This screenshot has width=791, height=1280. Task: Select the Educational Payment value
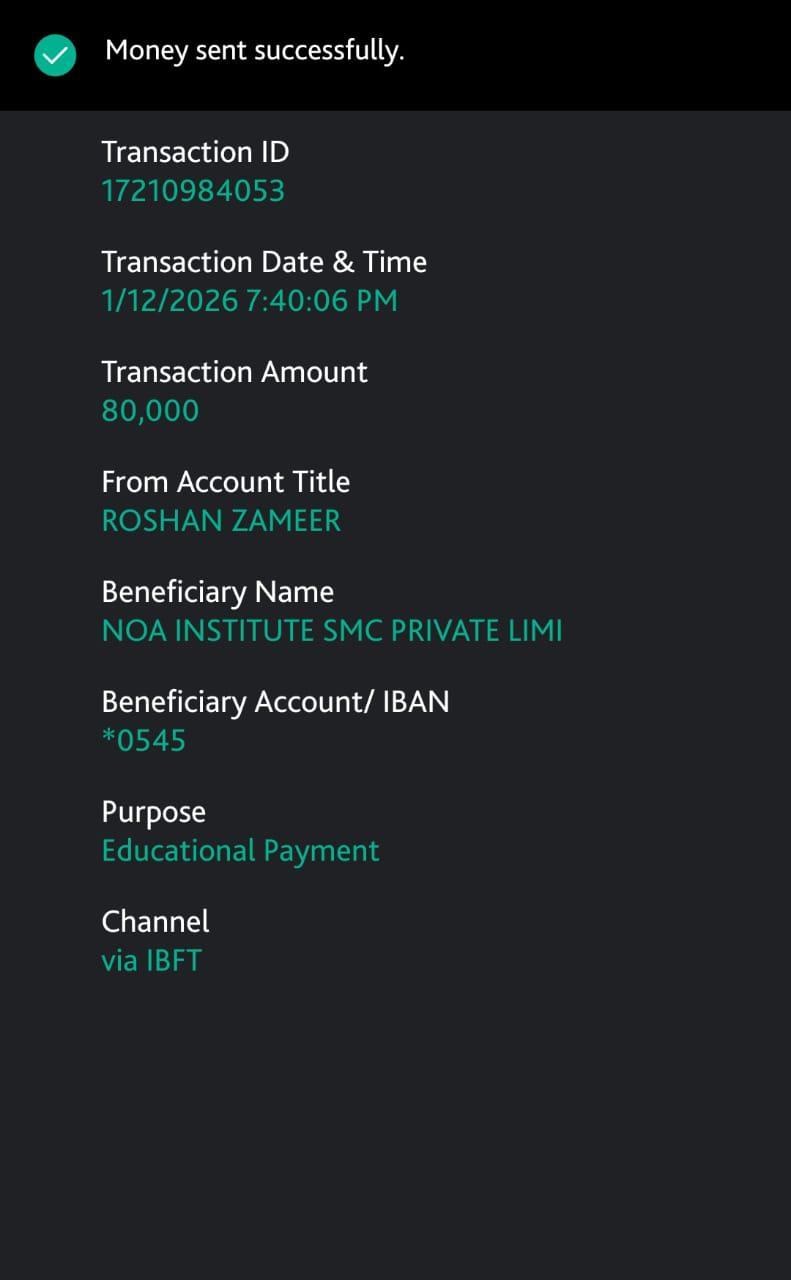pyautogui.click(x=240, y=851)
